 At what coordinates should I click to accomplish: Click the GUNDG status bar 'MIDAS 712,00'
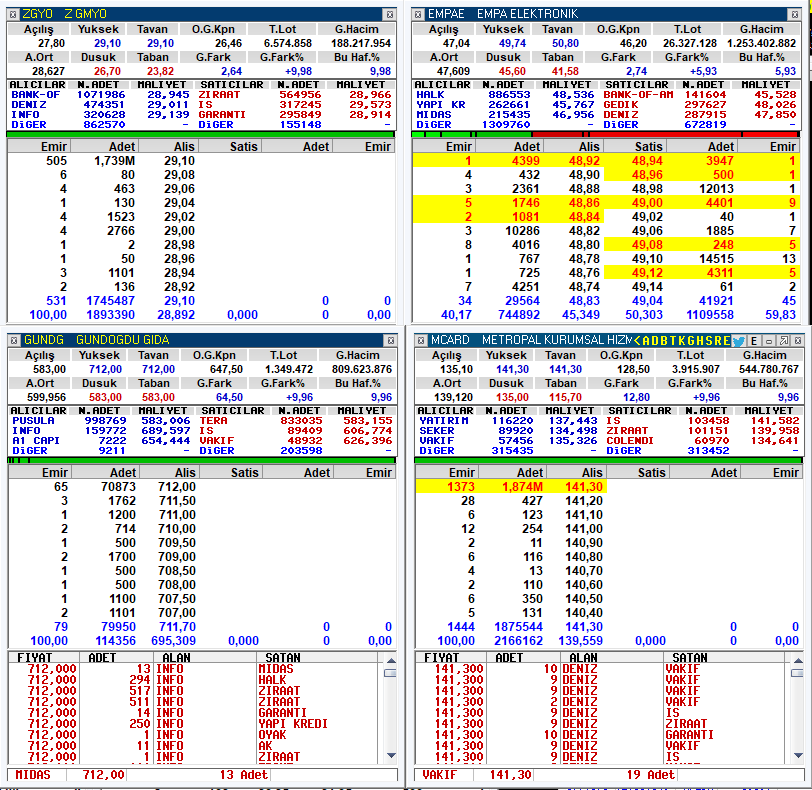[68, 775]
